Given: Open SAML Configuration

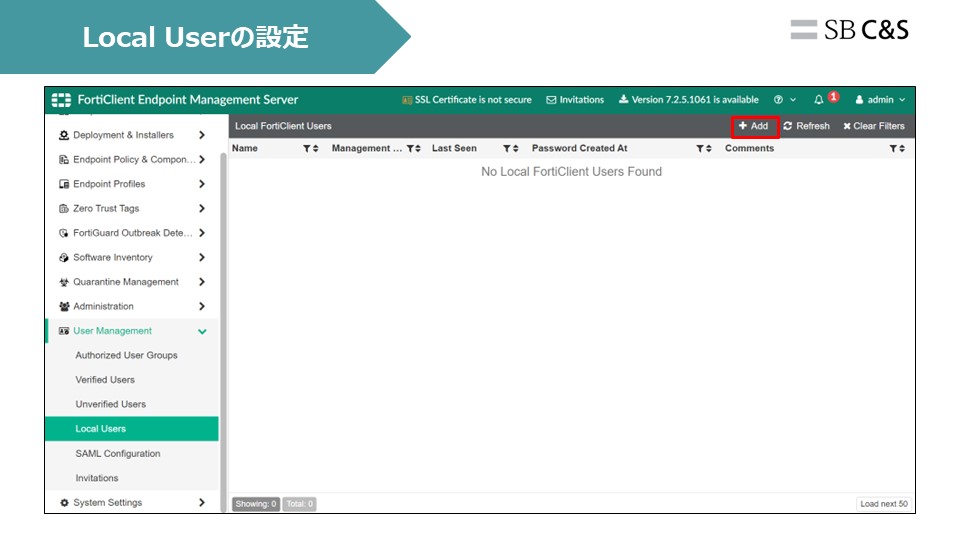Looking at the screenshot, I should pyautogui.click(x=118, y=454).
